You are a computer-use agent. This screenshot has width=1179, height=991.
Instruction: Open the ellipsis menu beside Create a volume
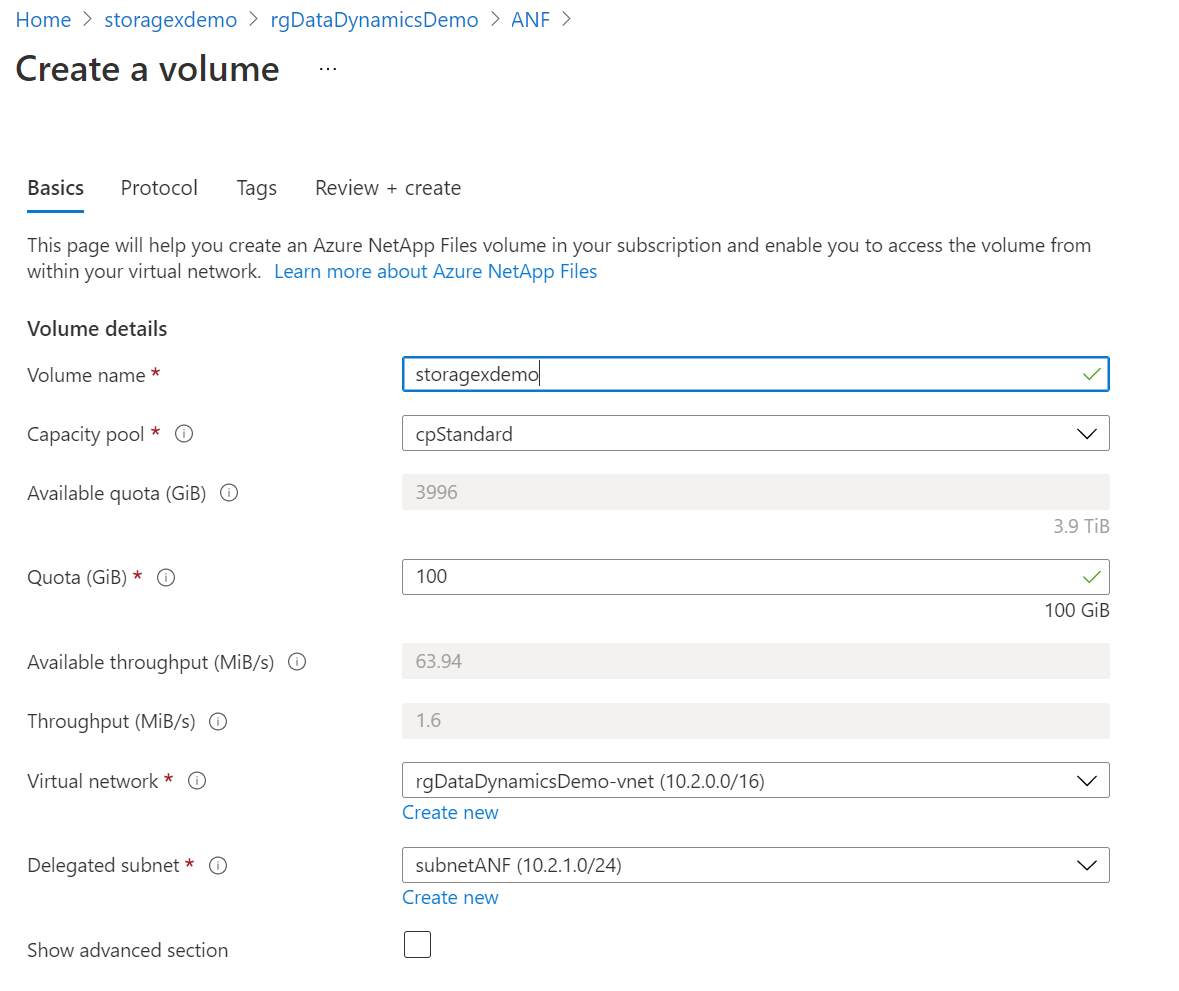pyautogui.click(x=326, y=69)
